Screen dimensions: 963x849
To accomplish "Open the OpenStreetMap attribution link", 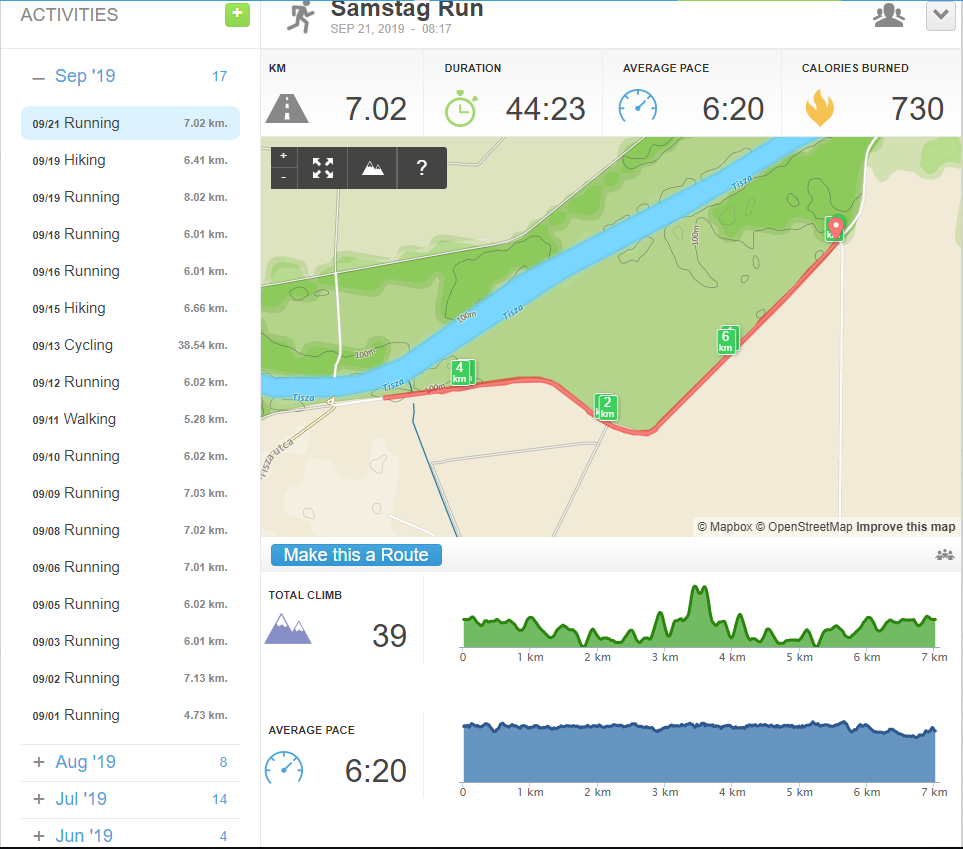I will [x=804, y=526].
